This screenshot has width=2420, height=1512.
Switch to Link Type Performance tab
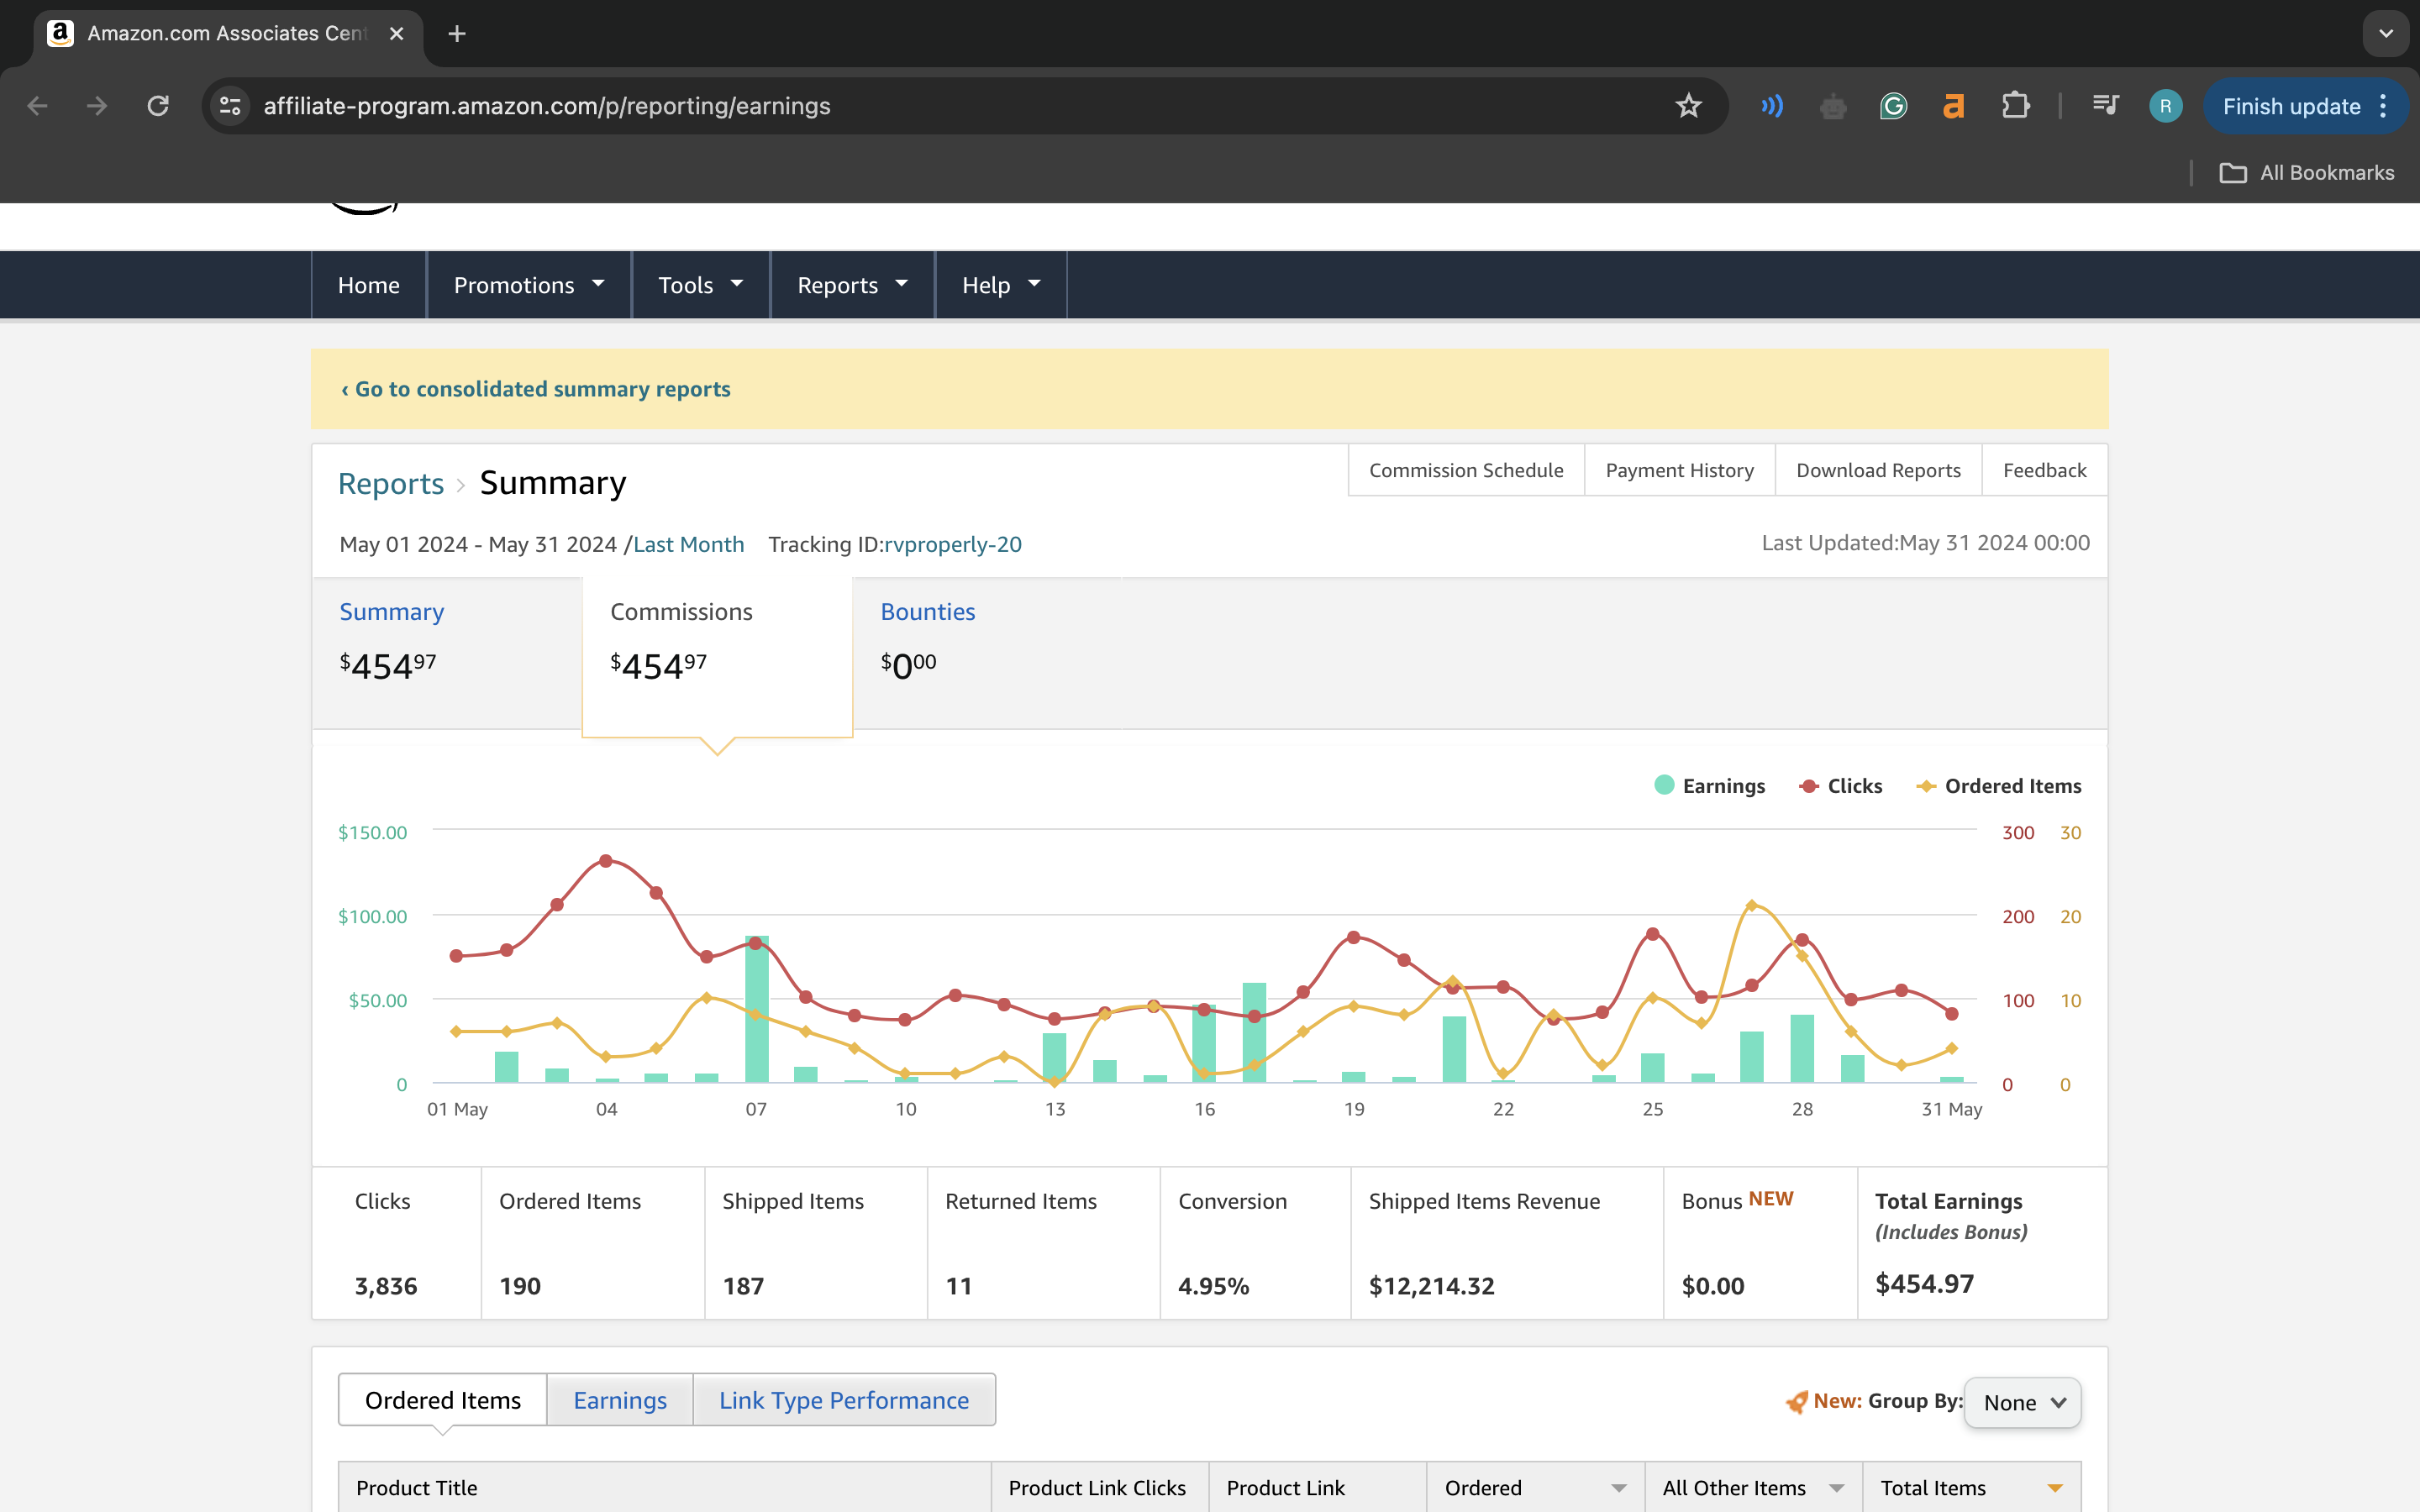coord(844,1400)
